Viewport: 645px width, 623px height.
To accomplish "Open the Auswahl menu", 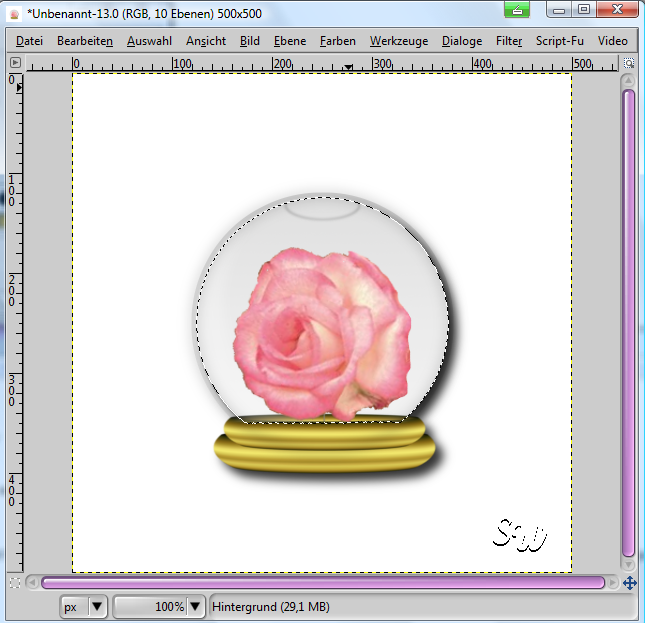I will (x=149, y=41).
